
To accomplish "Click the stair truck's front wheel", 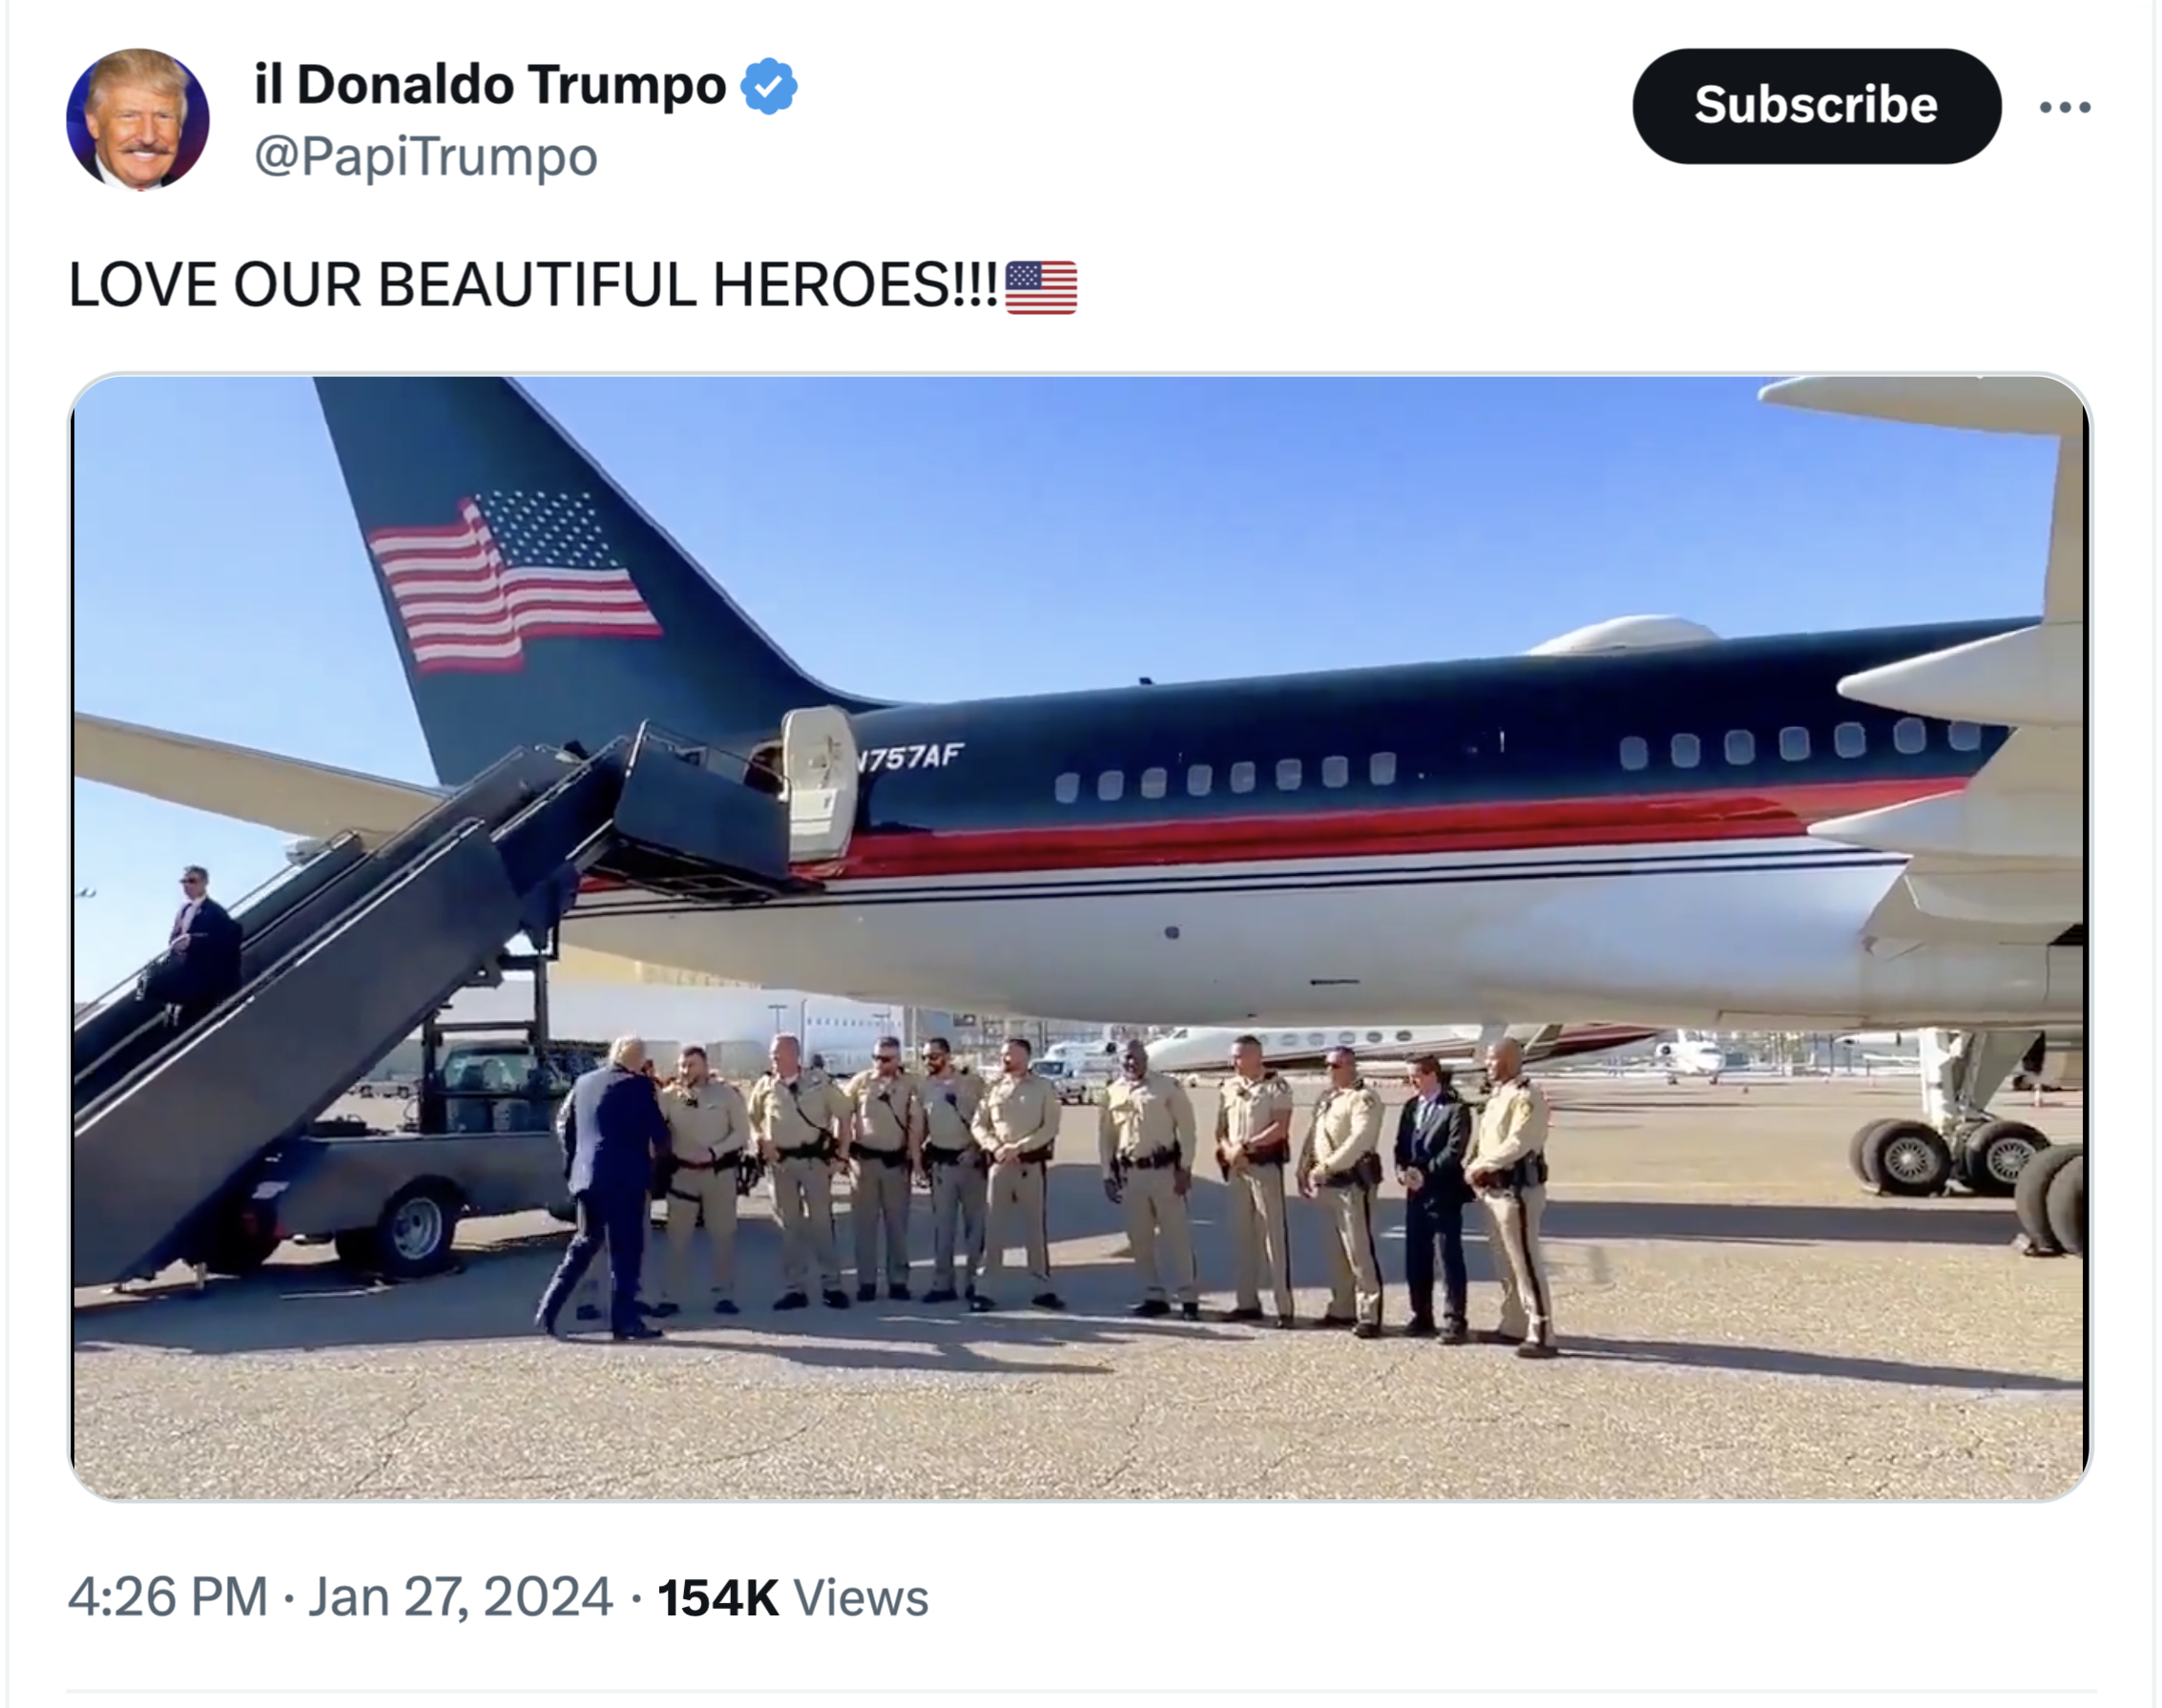I will point(414,1230).
